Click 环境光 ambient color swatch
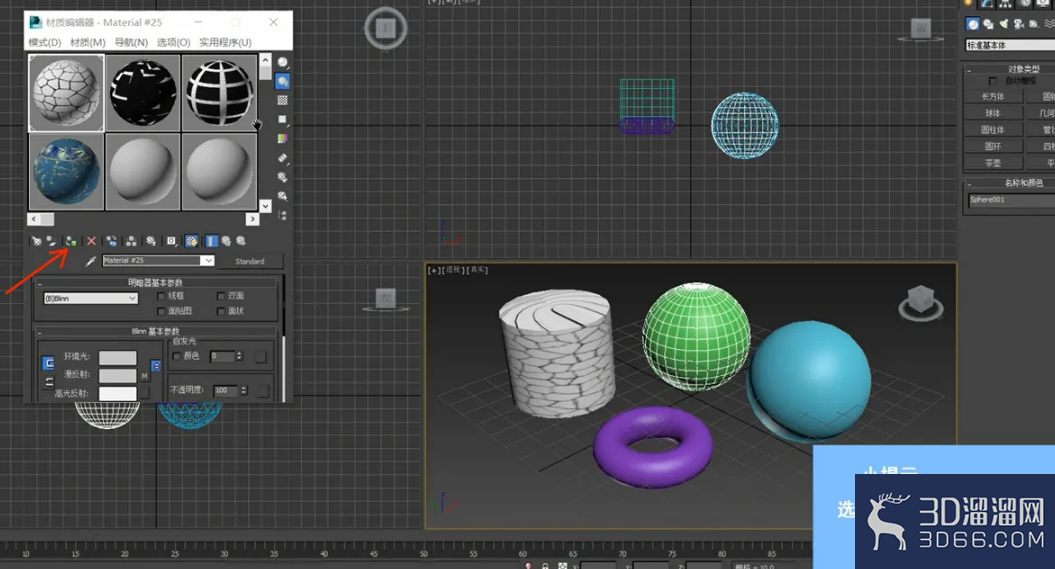The width and height of the screenshot is (1055, 569). pos(118,358)
